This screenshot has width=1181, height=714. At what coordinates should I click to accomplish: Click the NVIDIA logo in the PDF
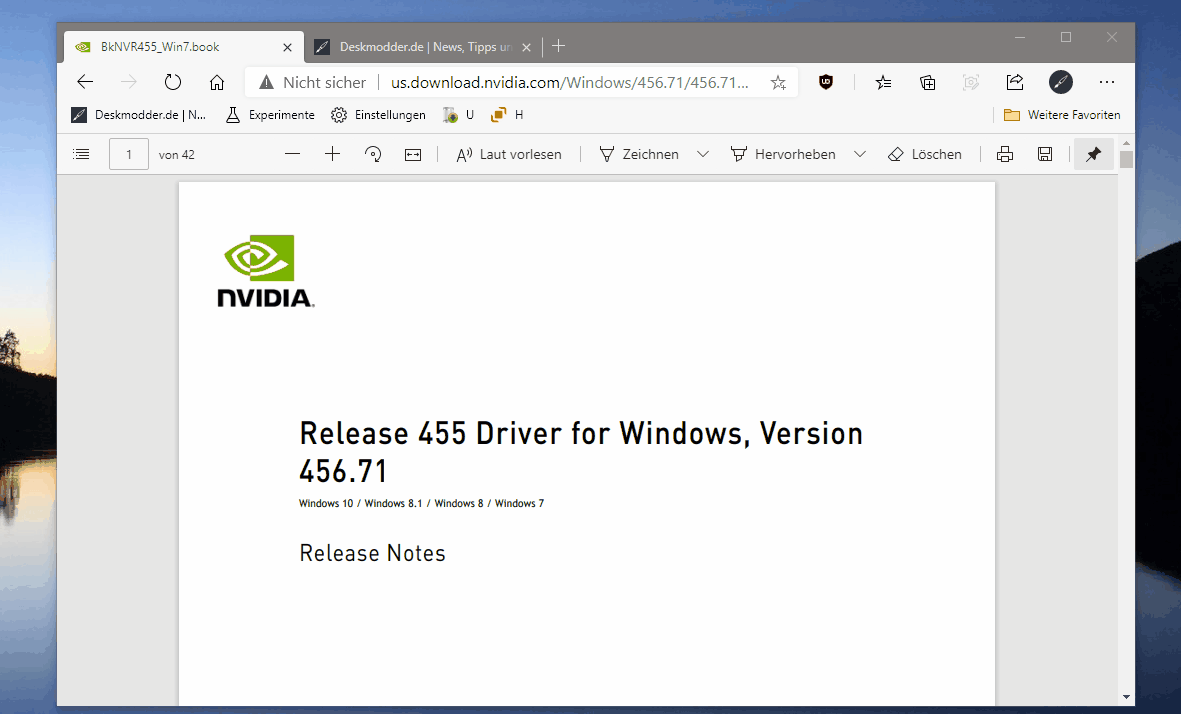pyautogui.click(x=265, y=271)
